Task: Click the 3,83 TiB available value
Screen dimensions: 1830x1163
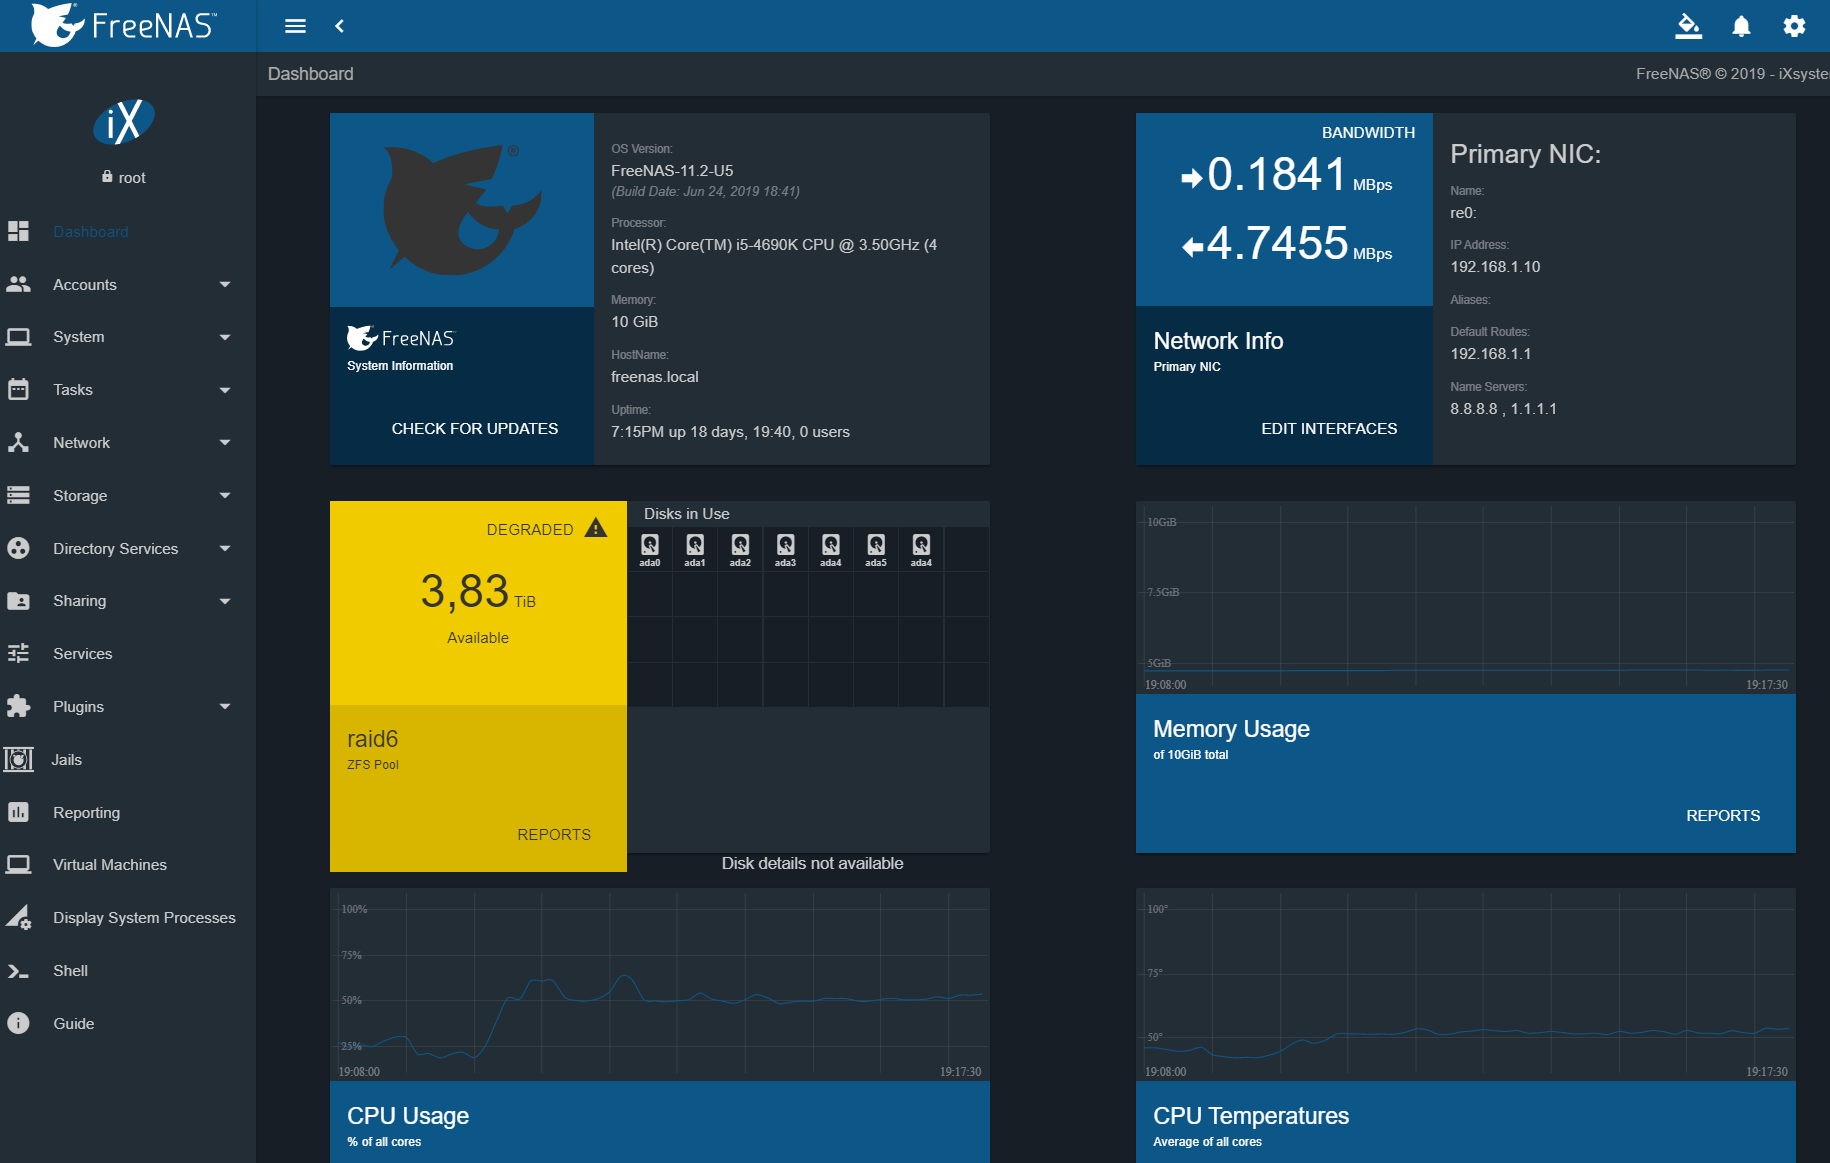Action: 478,592
